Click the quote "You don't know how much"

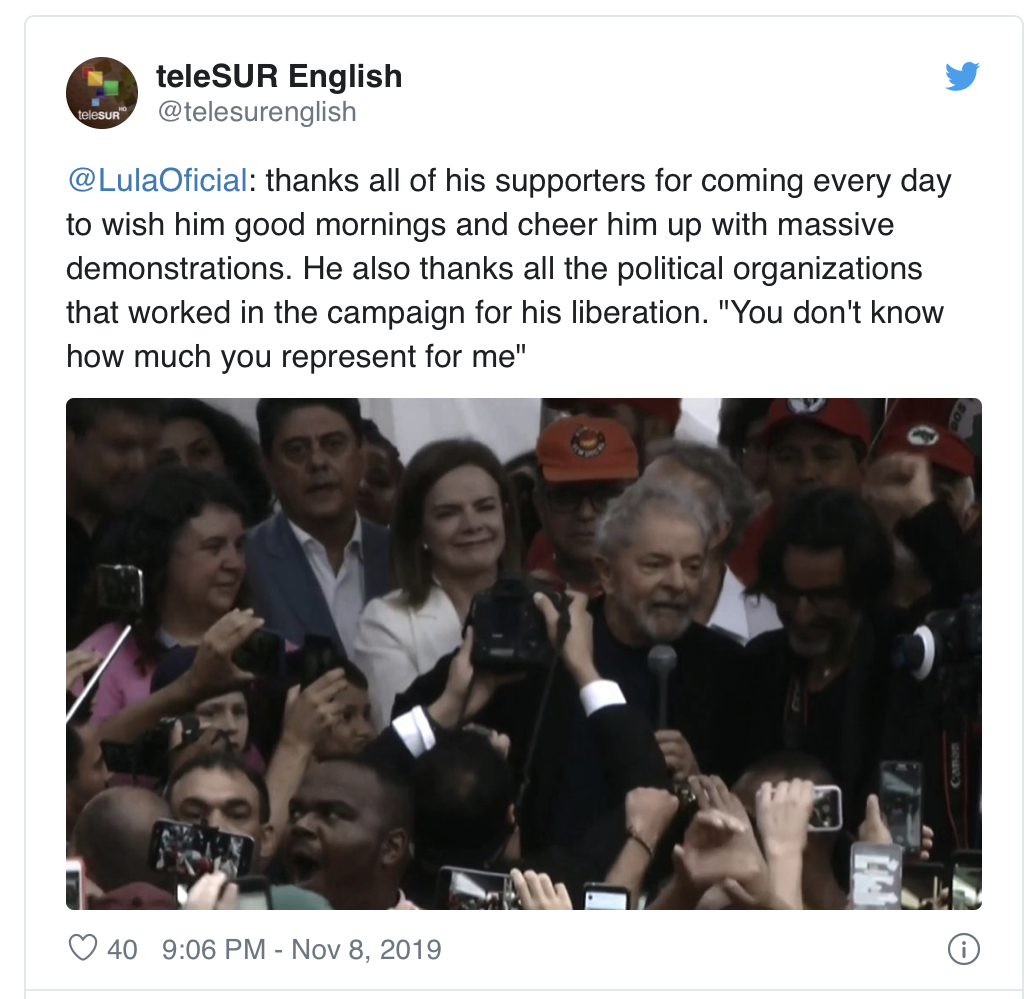[x=505, y=334]
